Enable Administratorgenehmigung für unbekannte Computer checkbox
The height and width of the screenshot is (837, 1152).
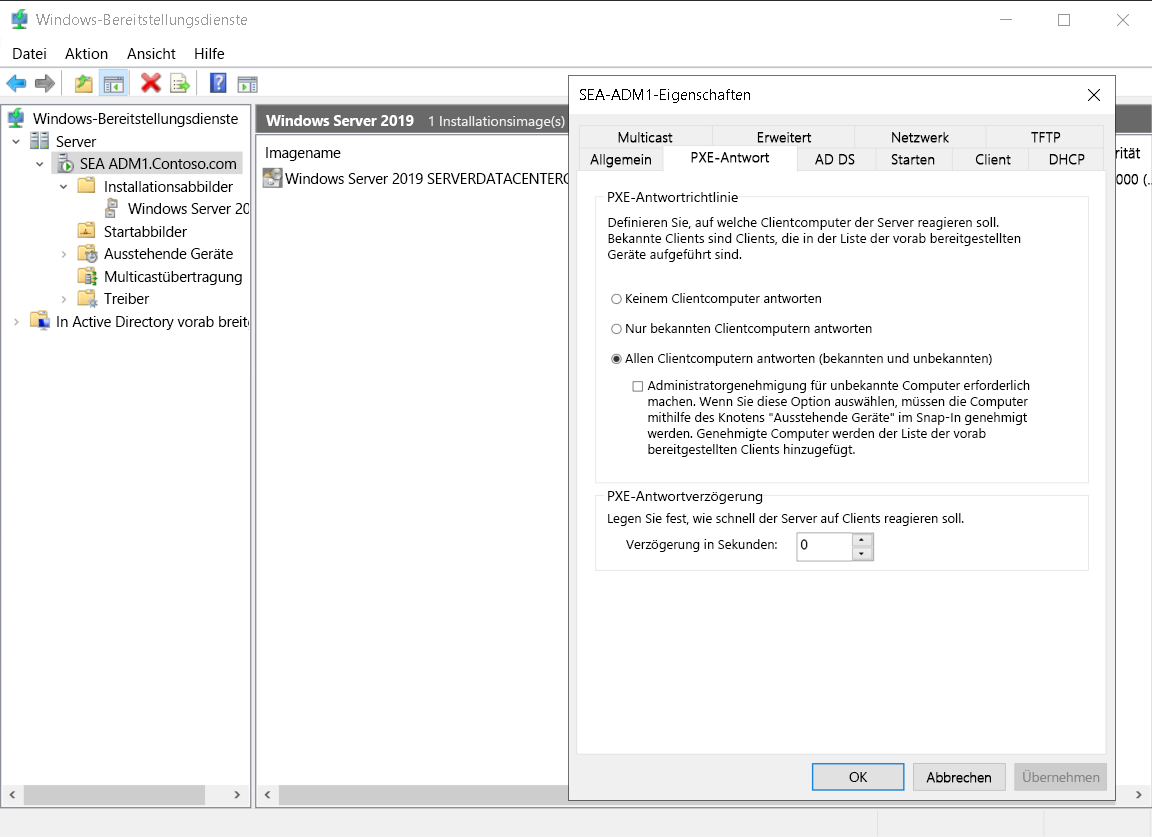pos(638,387)
